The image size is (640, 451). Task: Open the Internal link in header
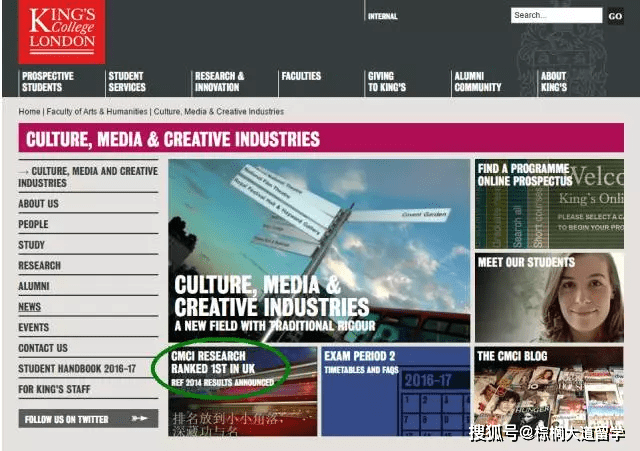point(382,16)
